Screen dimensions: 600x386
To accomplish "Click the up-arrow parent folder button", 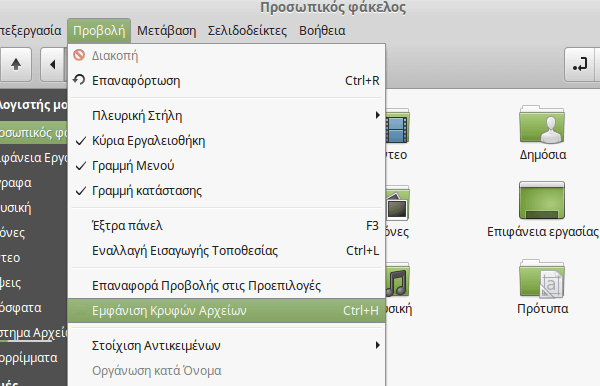I will pos(16,64).
